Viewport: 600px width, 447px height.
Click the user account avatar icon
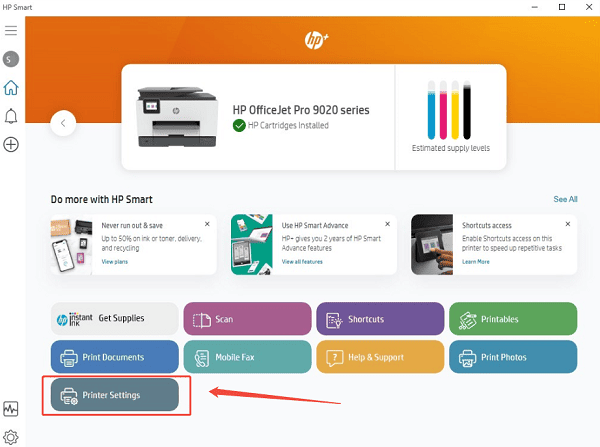pyautogui.click(x=11, y=60)
